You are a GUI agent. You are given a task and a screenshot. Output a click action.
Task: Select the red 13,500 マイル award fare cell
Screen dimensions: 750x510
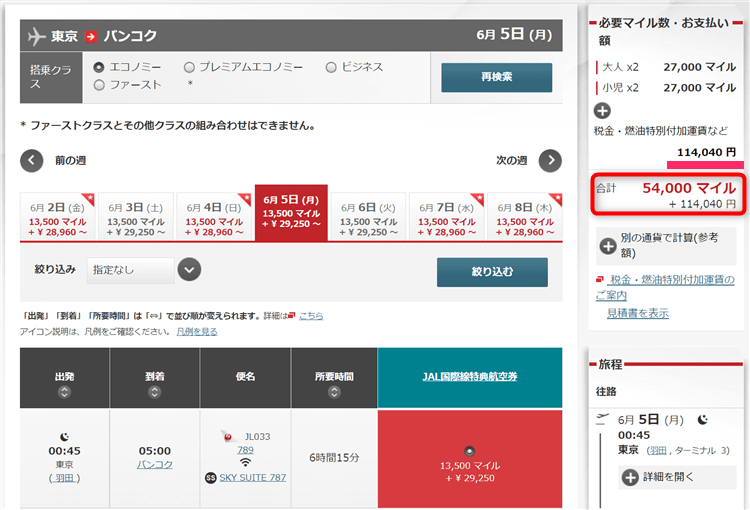pyautogui.click(x=469, y=459)
